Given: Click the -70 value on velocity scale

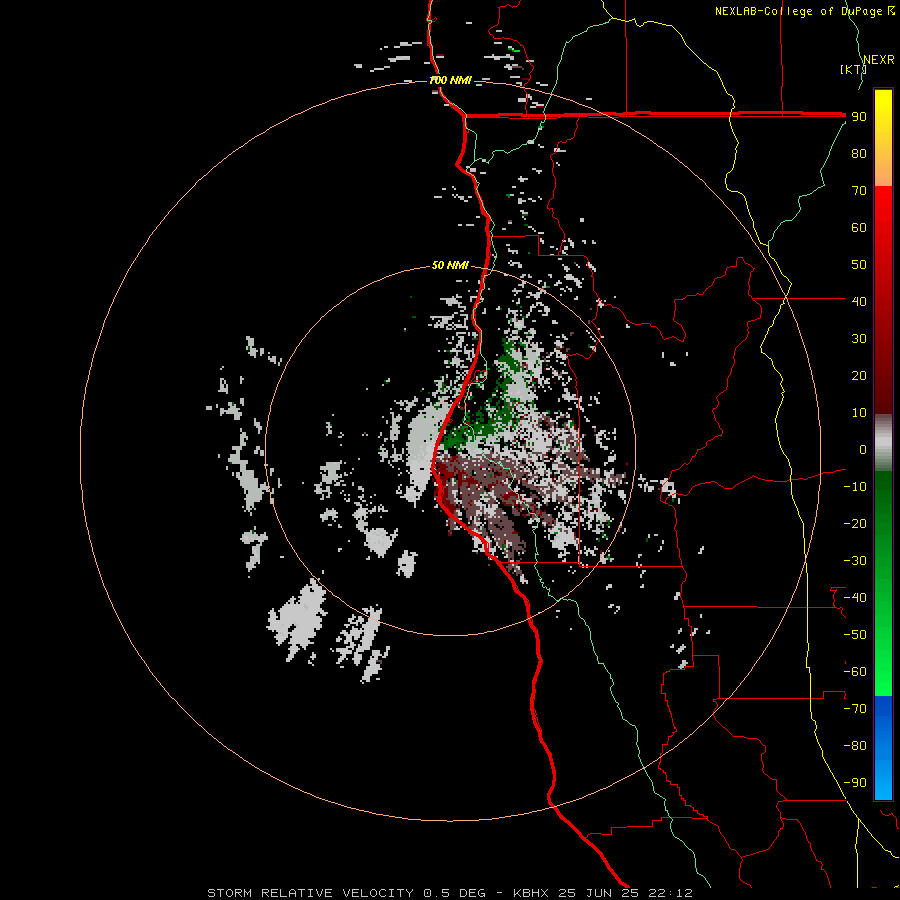Looking at the screenshot, I should tap(855, 709).
